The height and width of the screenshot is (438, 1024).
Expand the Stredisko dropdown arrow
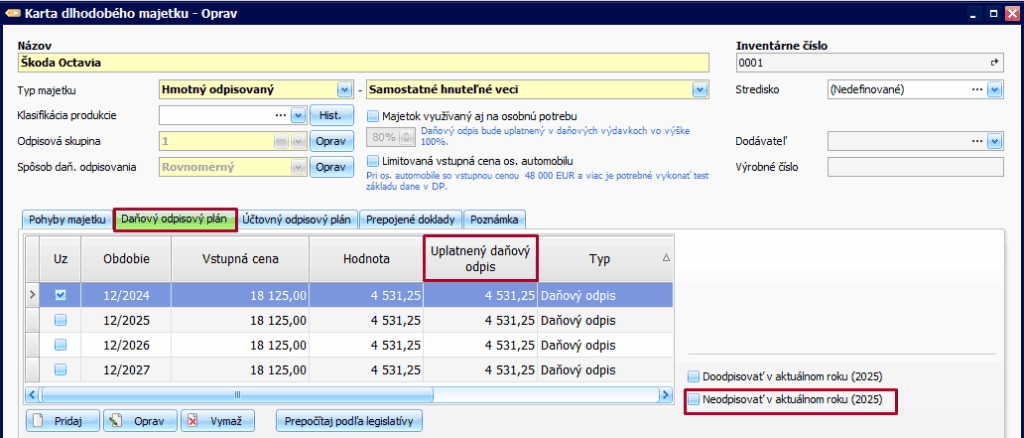pyautogui.click(x=994, y=89)
